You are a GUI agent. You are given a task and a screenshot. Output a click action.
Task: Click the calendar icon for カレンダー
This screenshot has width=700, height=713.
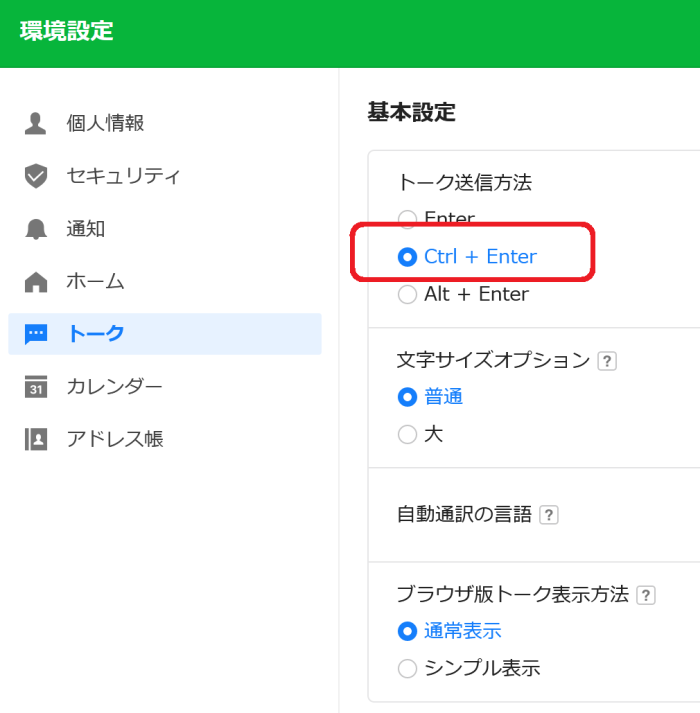pyautogui.click(x=35, y=387)
